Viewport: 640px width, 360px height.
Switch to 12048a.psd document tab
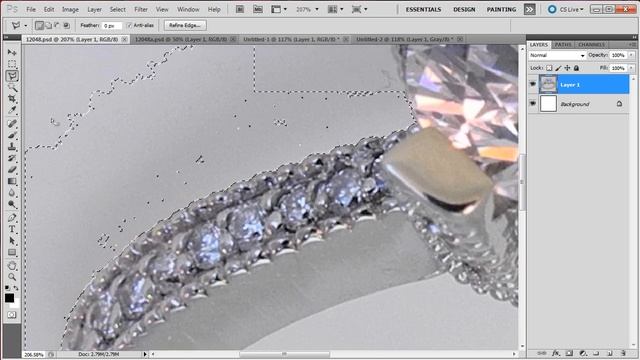click(184, 39)
